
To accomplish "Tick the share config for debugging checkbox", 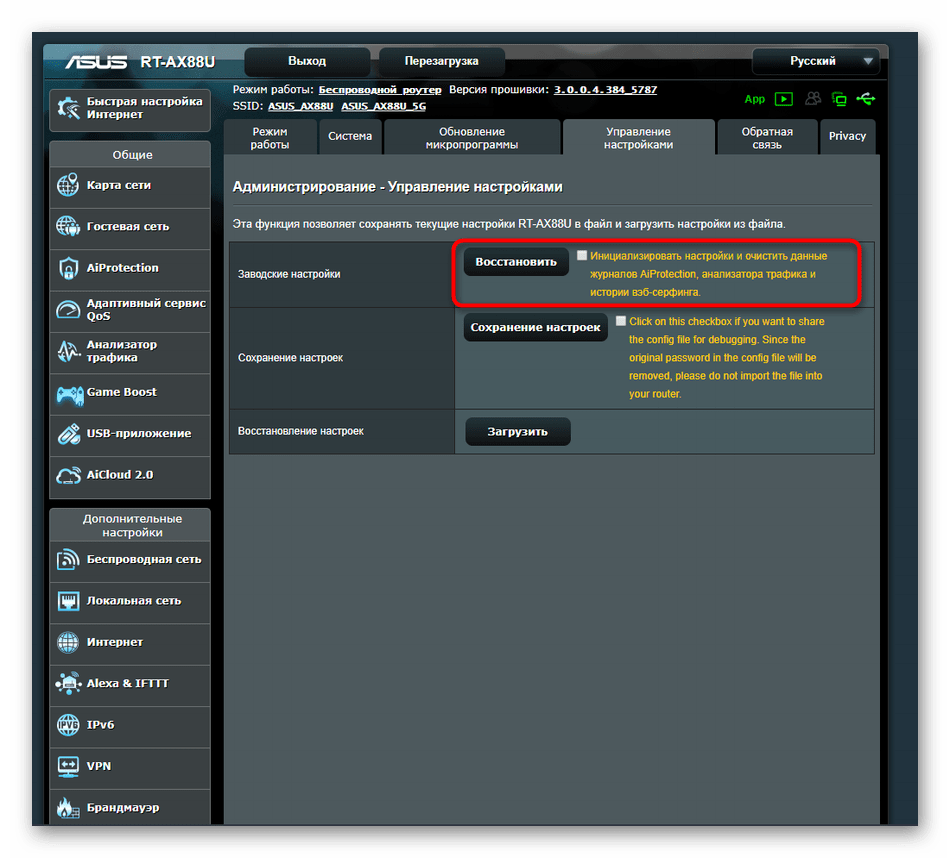I will click(x=620, y=321).
